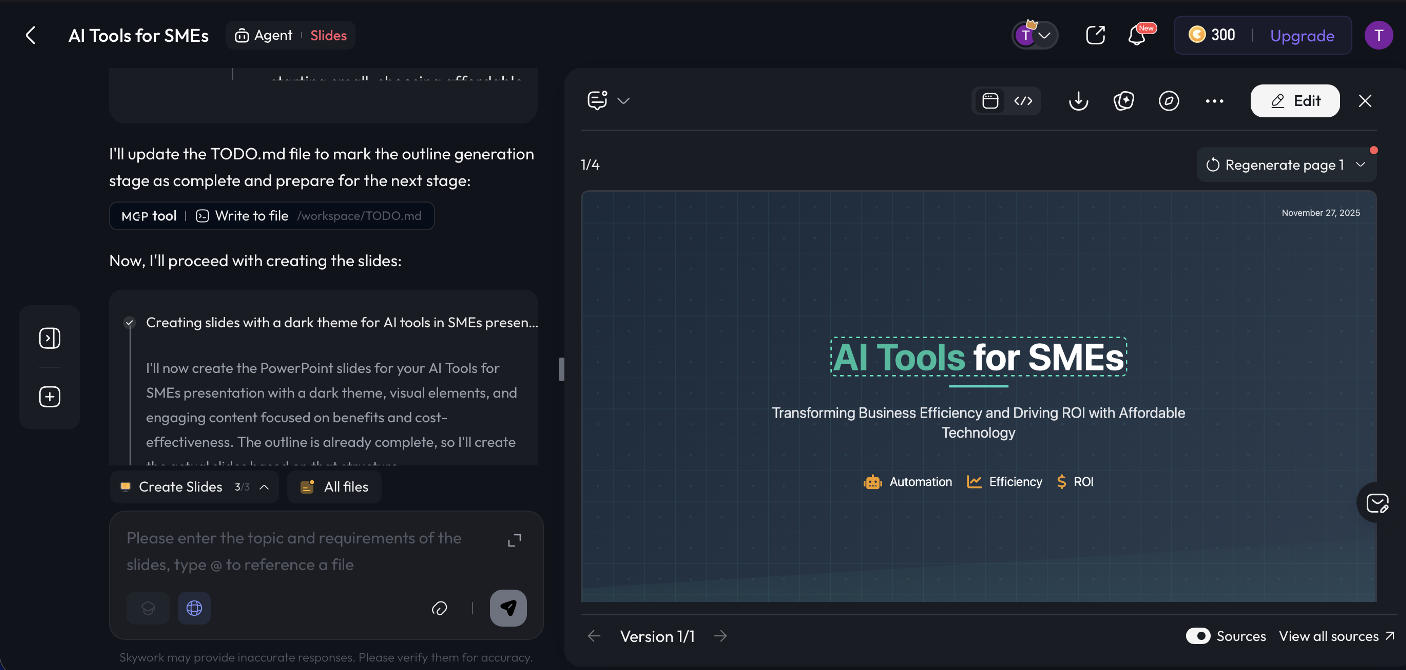The width and height of the screenshot is (1406, 670).
Task: Click the download icon to export slides
Action: pos(1078,100)
